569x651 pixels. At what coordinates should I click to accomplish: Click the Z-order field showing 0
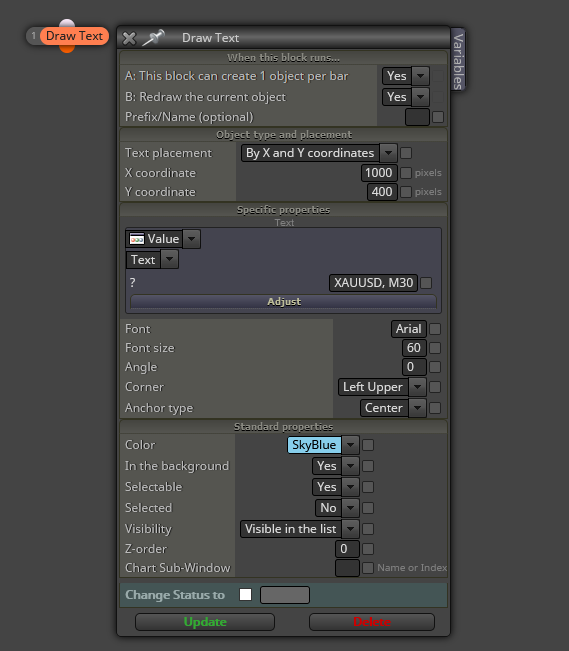tap(347, 549)
